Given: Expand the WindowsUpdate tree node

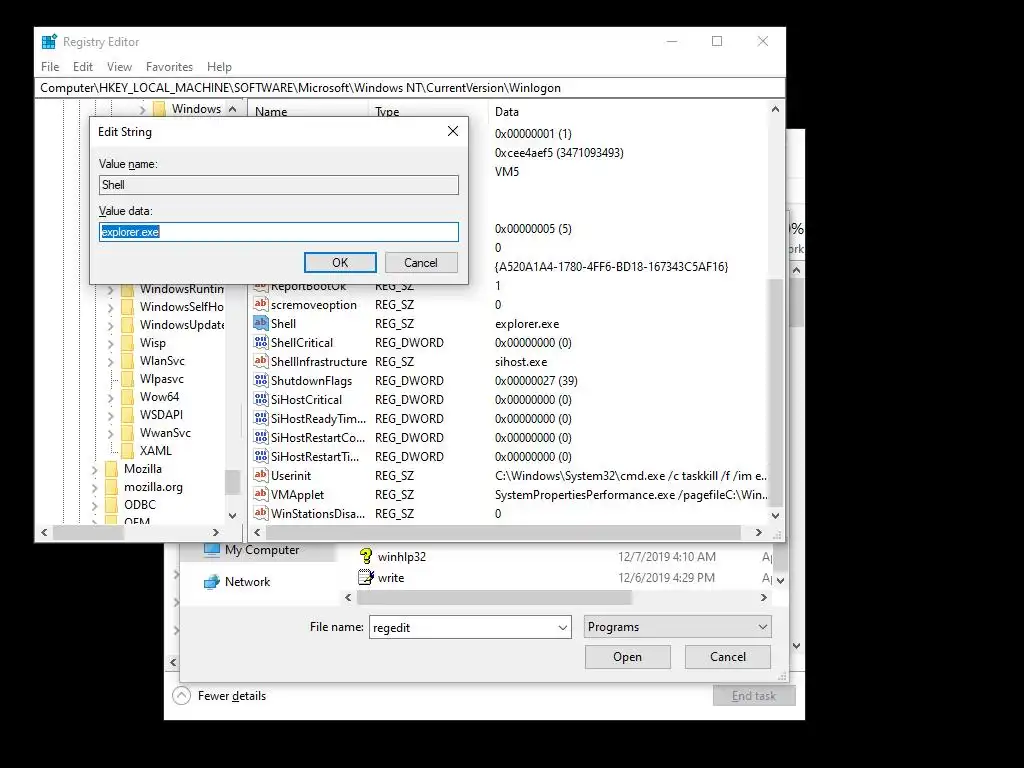Looking at the screenshot, I should click(110, 325).
